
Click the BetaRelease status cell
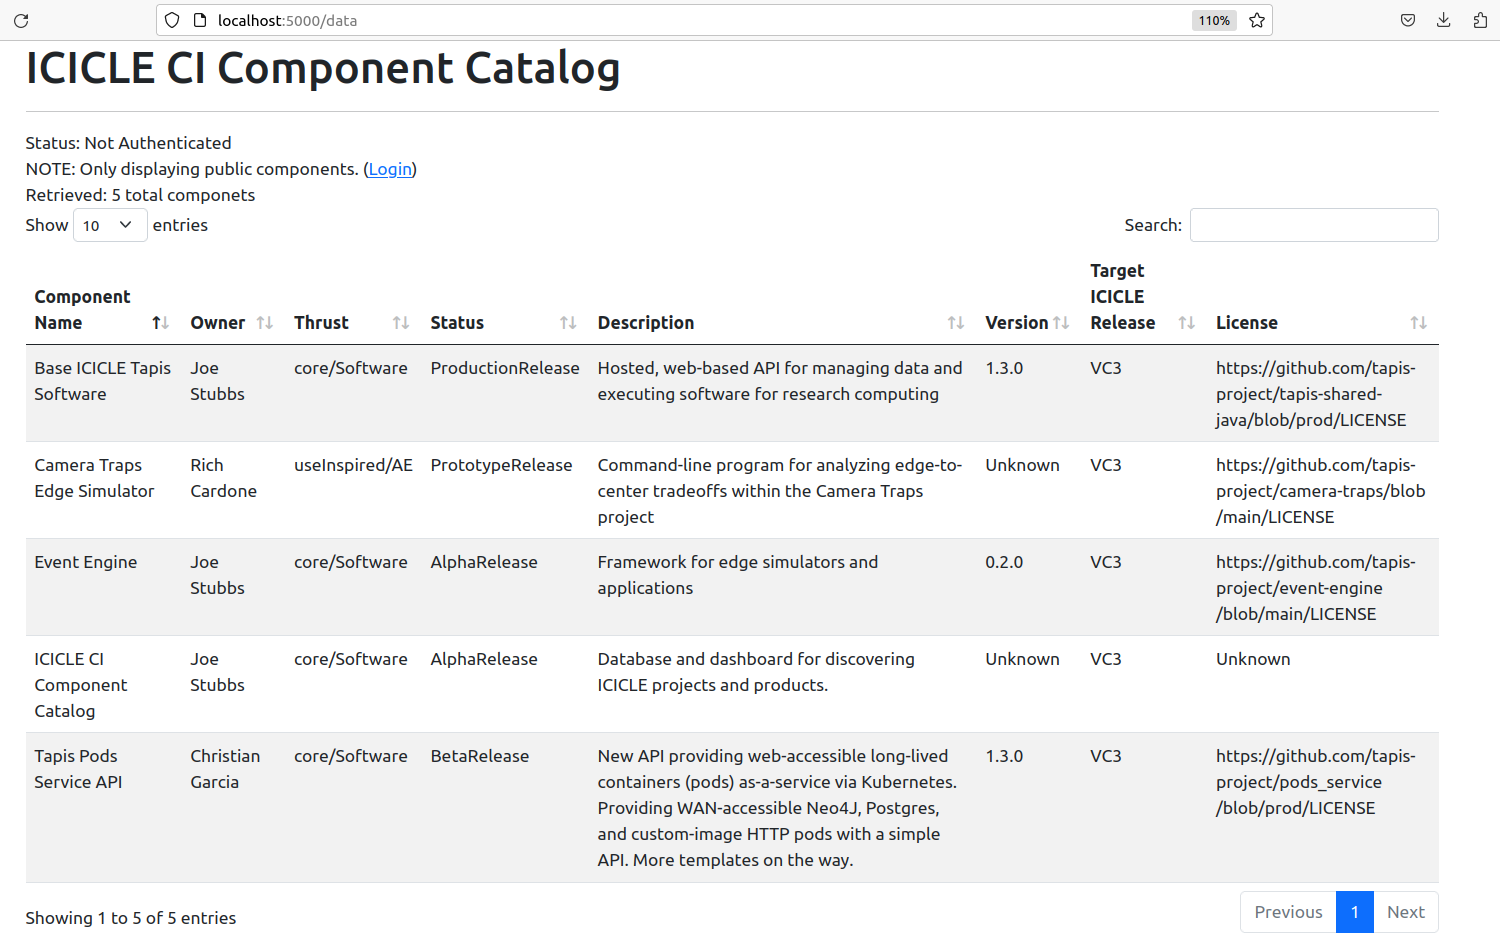click(480, 756)
